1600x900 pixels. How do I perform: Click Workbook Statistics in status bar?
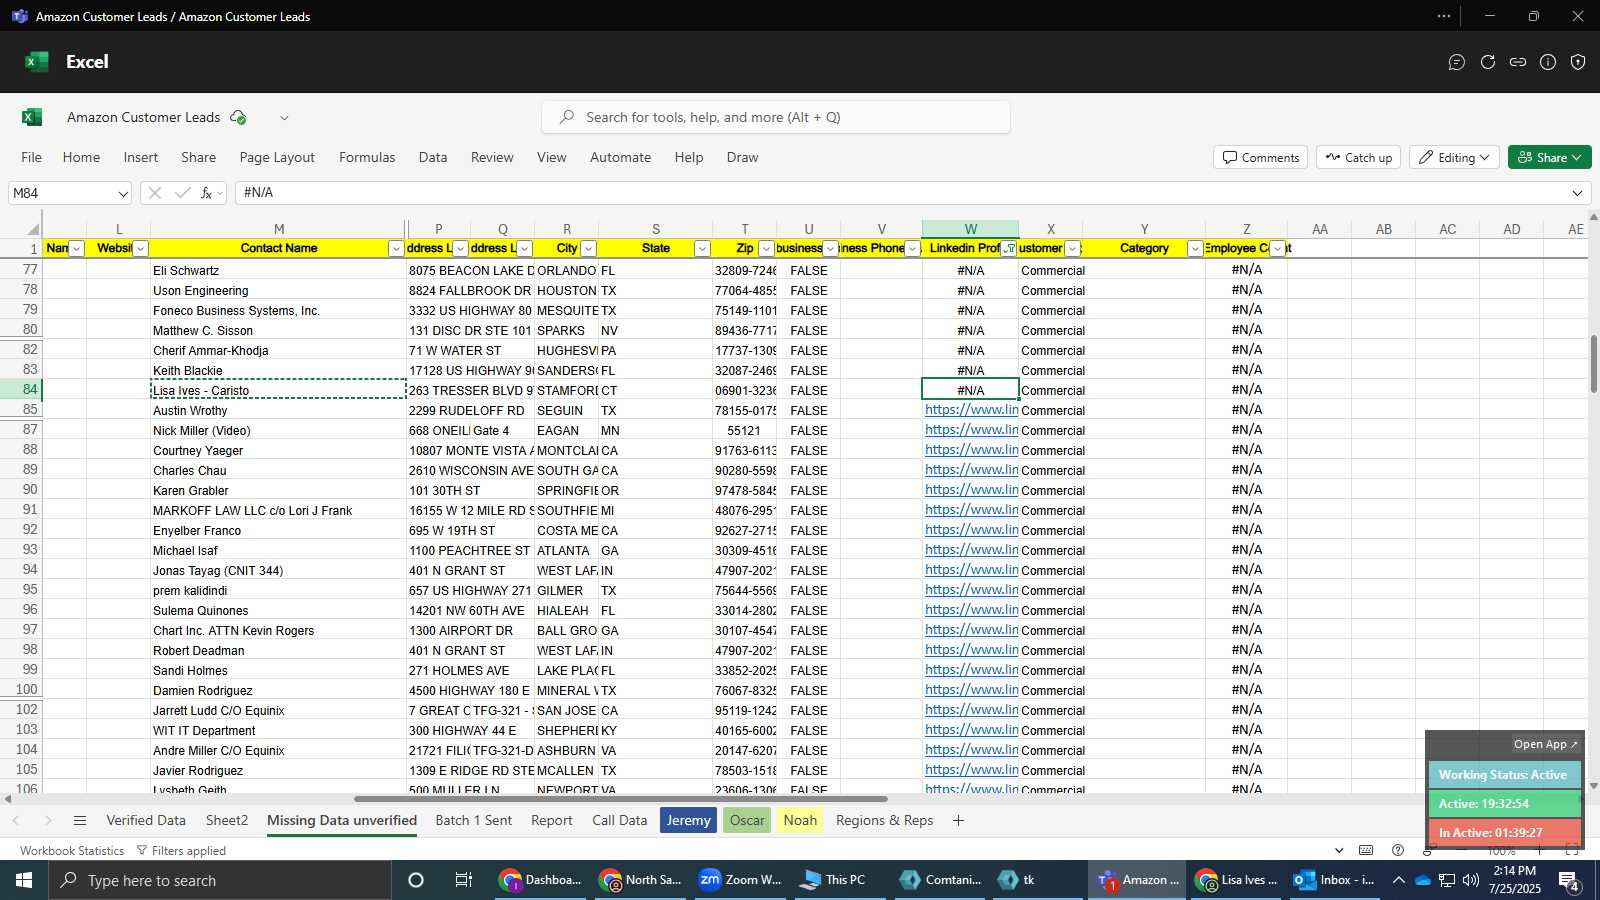tap(72, 851)
